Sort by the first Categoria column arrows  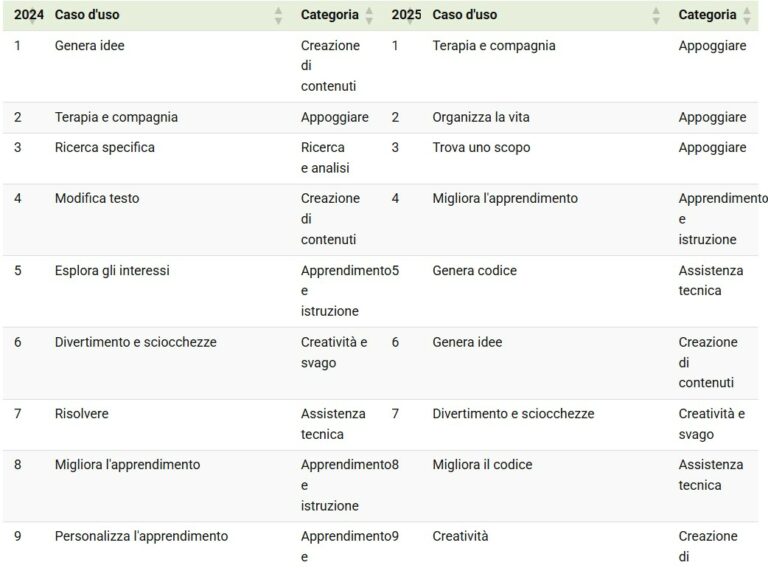tap(369, 15)
